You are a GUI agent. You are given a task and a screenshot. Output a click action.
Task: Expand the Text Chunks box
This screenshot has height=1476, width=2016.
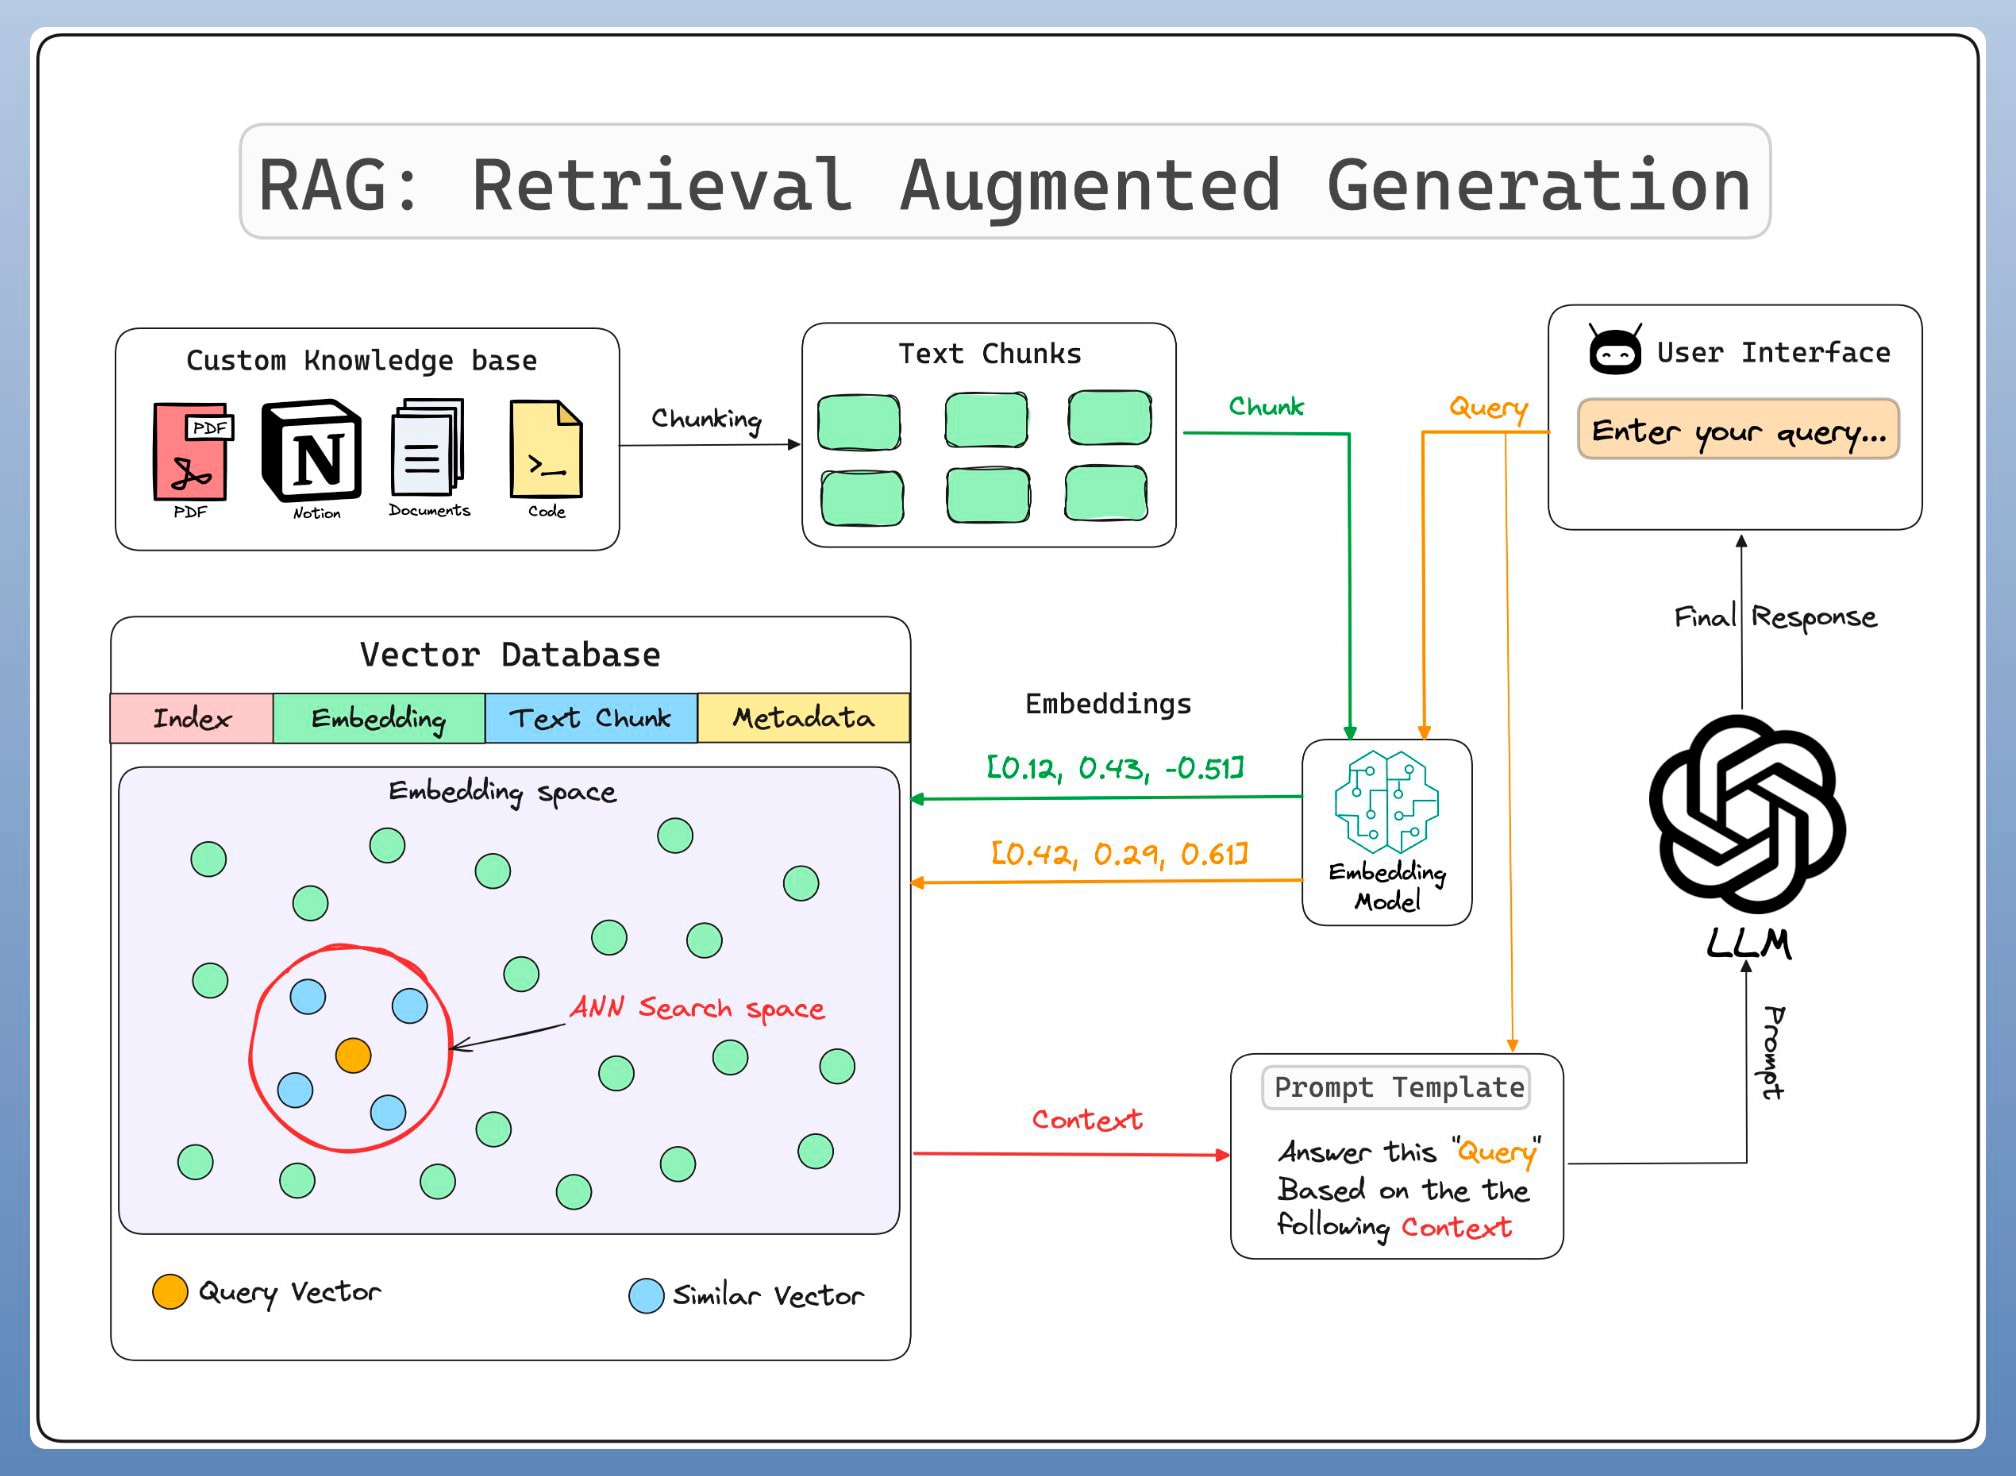989,353
